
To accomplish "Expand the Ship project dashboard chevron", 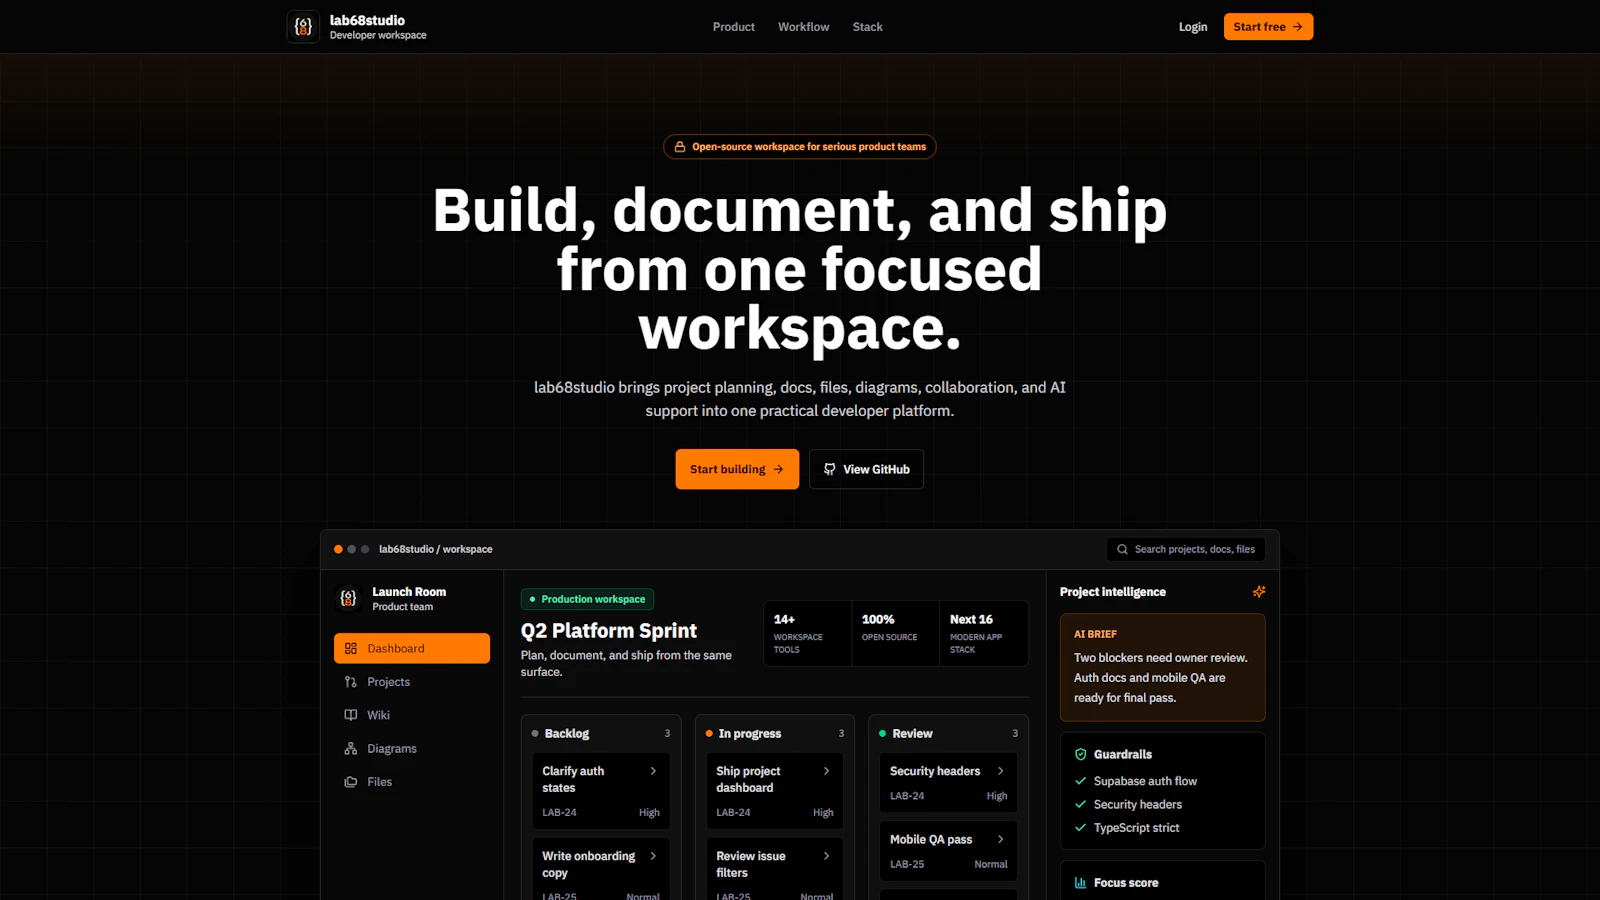I will click(827, 771).
